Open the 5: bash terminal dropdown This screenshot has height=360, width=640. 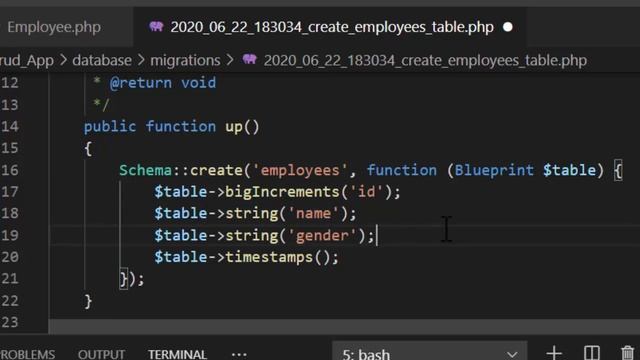point(429,352)
